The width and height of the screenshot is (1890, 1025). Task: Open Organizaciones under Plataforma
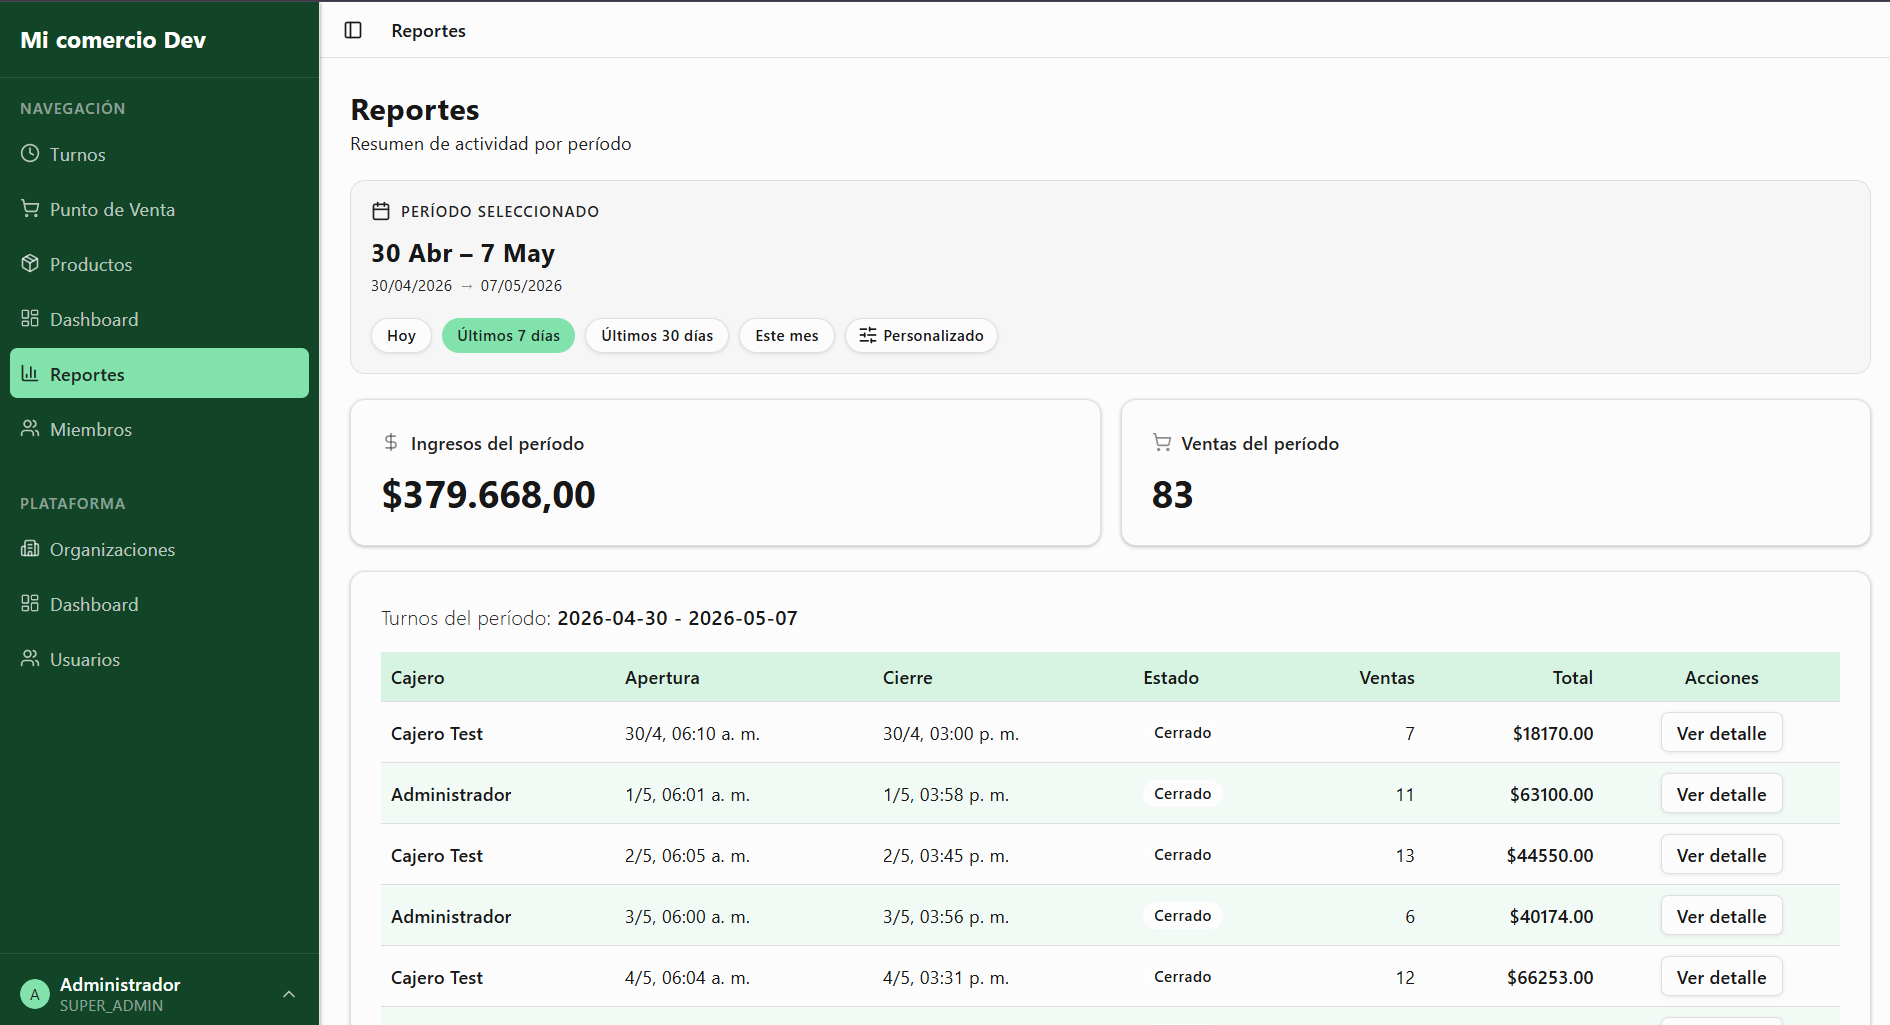click(x=159, y=549)
